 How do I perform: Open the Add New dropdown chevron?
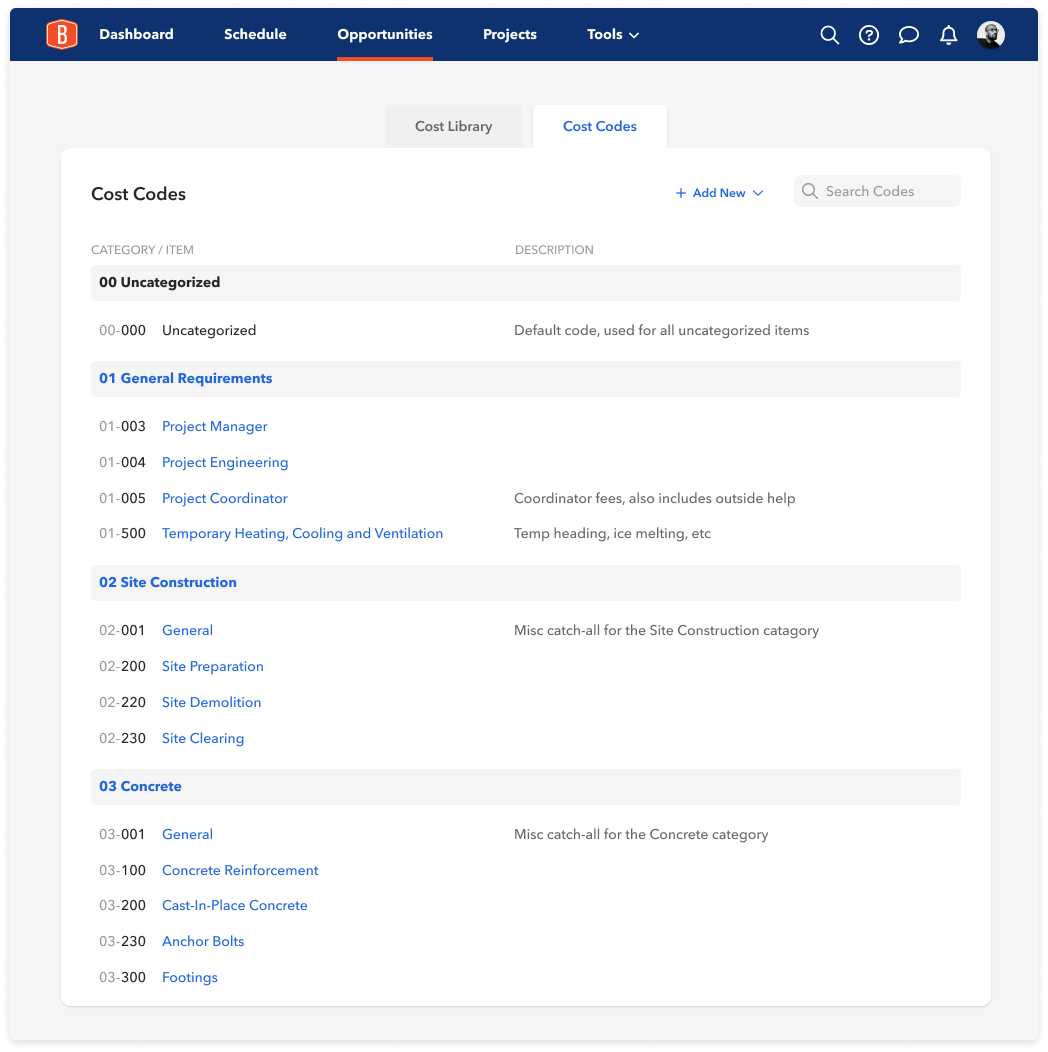click(759, 193)
